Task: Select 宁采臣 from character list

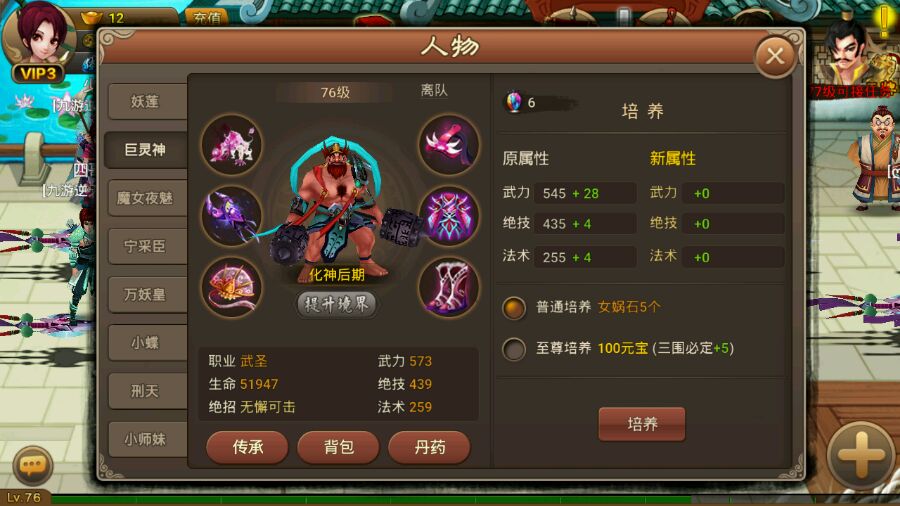Action: tap(147, 246)
